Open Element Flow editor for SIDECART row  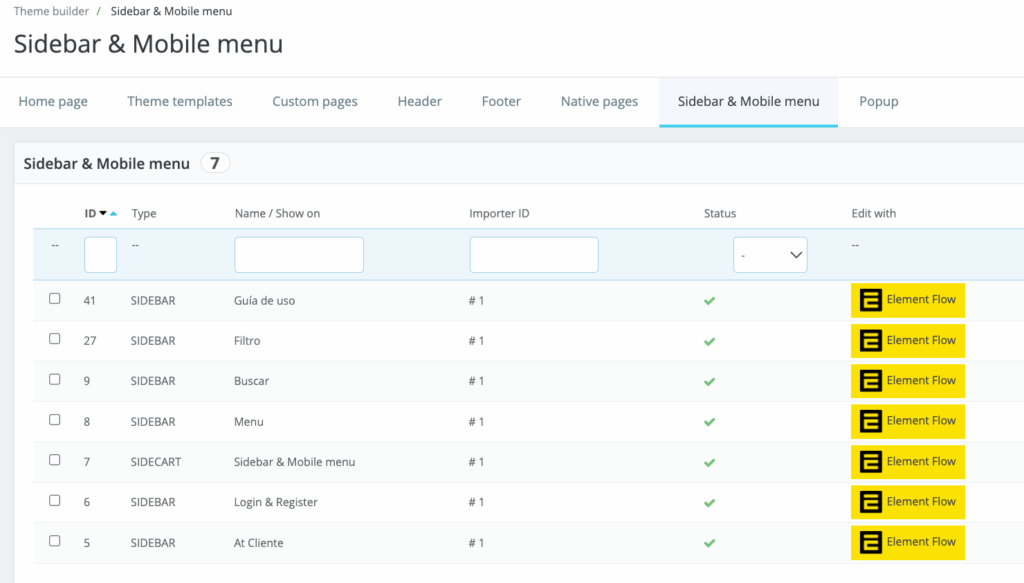click(908, 462)
